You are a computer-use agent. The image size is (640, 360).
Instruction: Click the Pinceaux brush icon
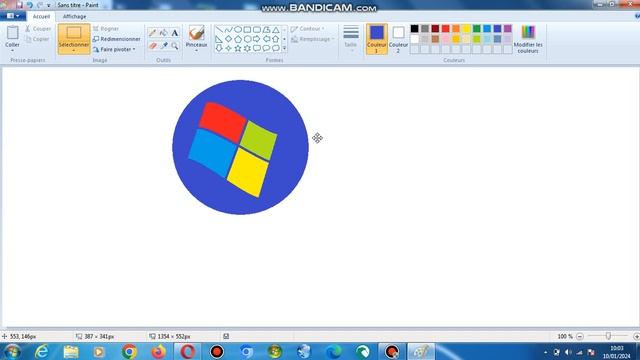(196, 33)
